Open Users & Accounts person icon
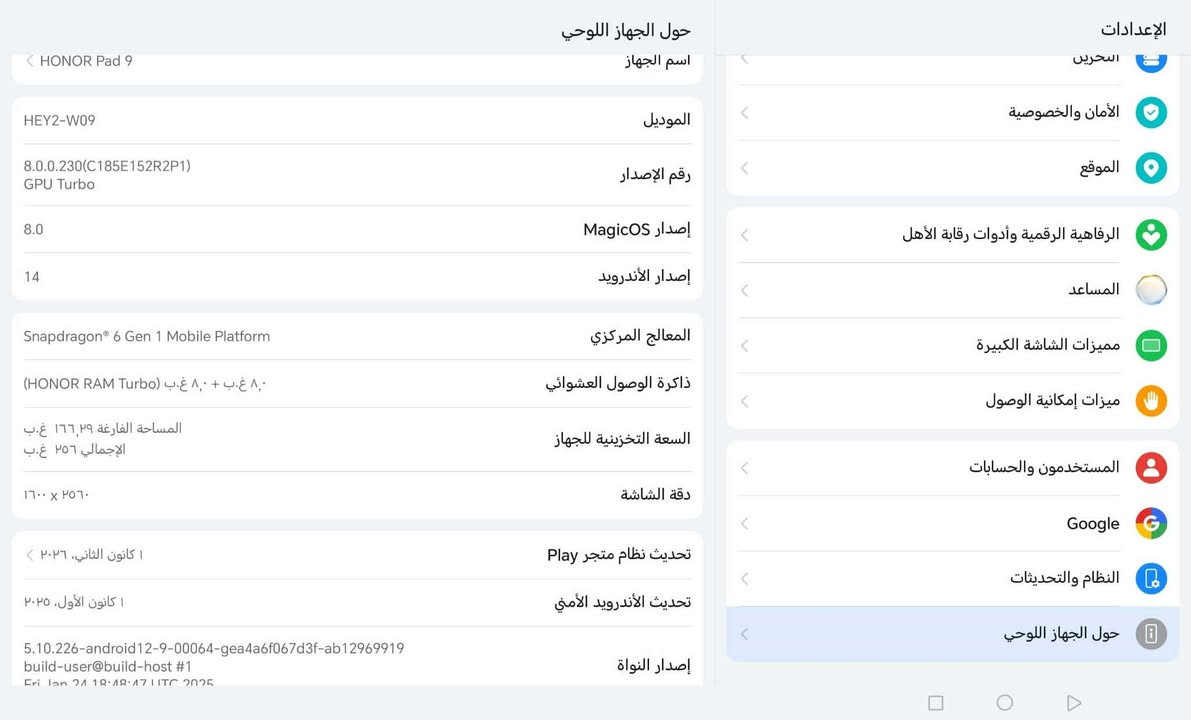The height and width of the screenshot is (720, 1191). (x=1151, y=467)
